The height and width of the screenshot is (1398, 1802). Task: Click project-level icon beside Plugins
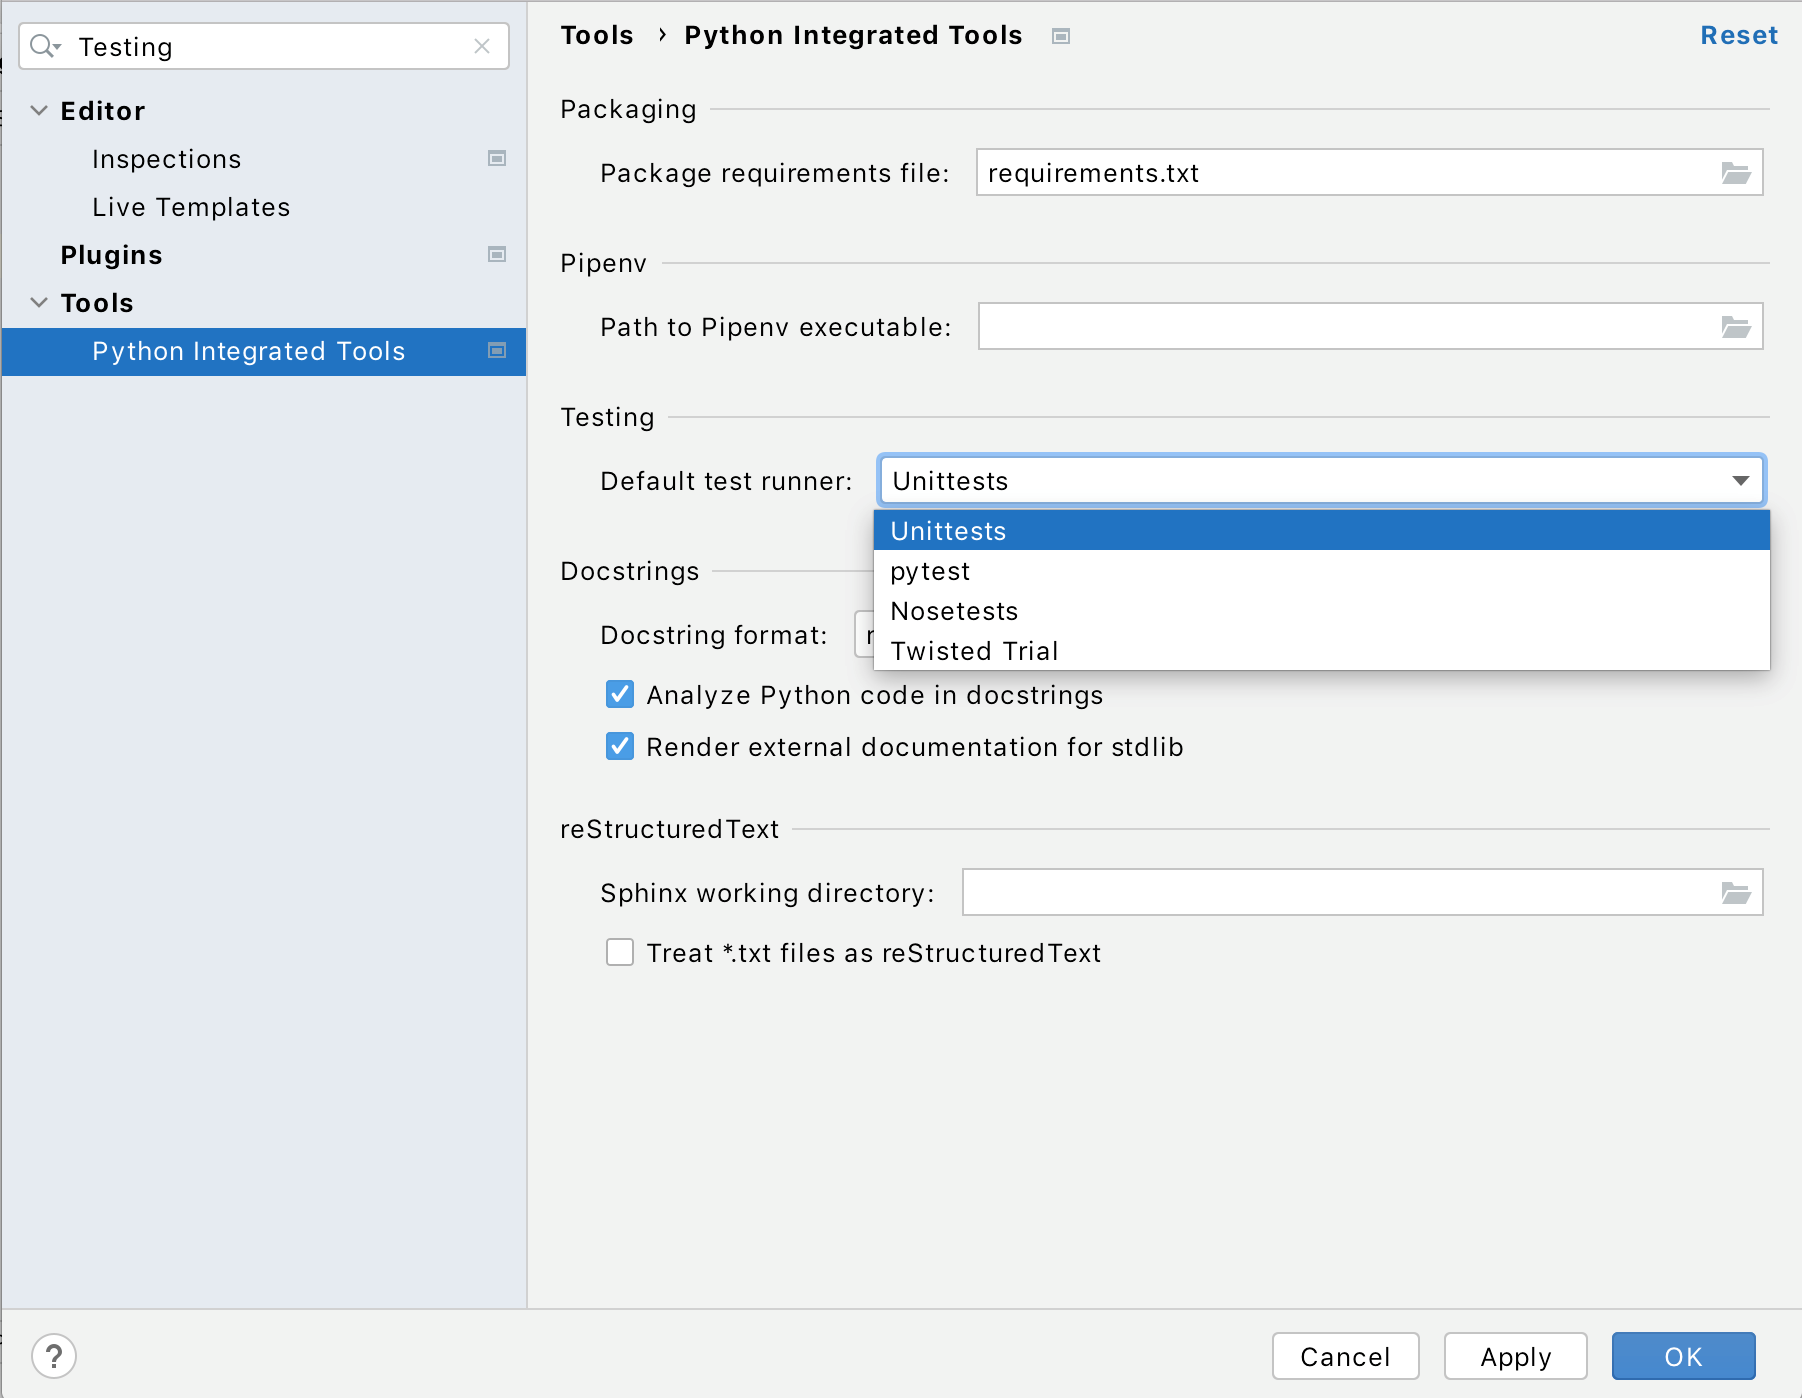(496, 255)
